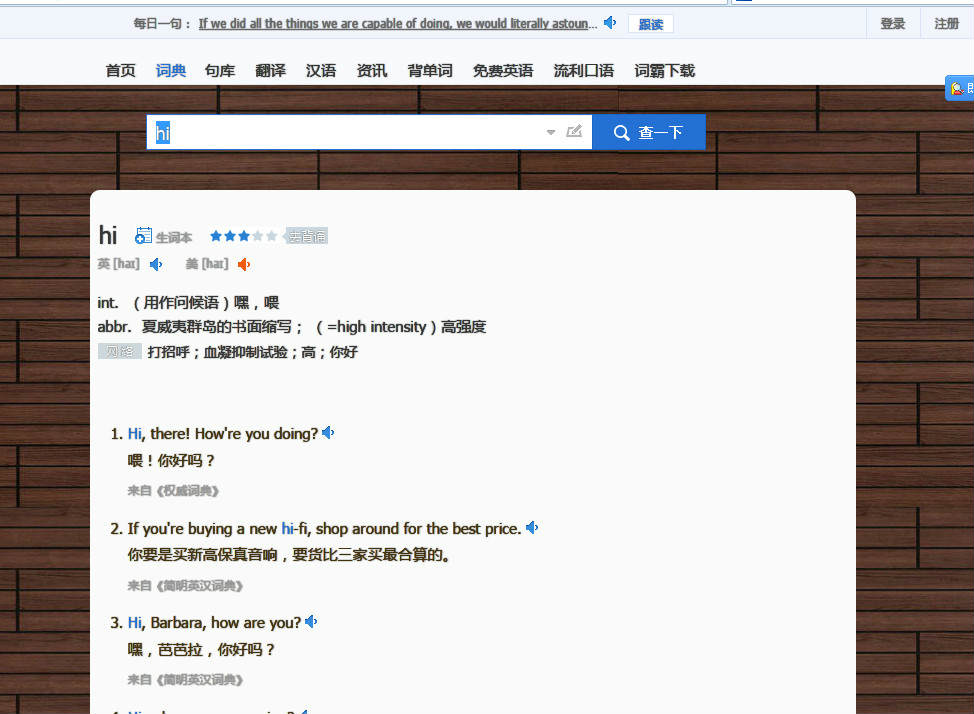The width and height of the screenshot is (974, 714).
Task: Add hi to the 生词本 wordbook
Action: (x=163, y=237)
